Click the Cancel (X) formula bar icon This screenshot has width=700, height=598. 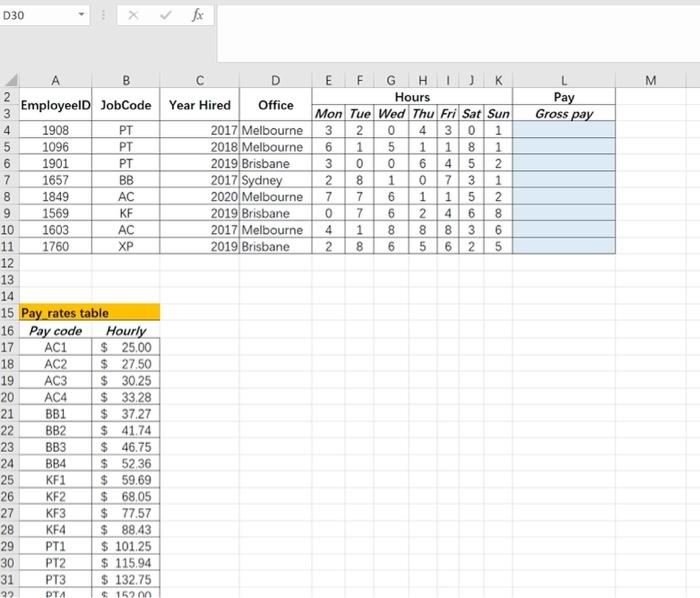click(133, 16)
